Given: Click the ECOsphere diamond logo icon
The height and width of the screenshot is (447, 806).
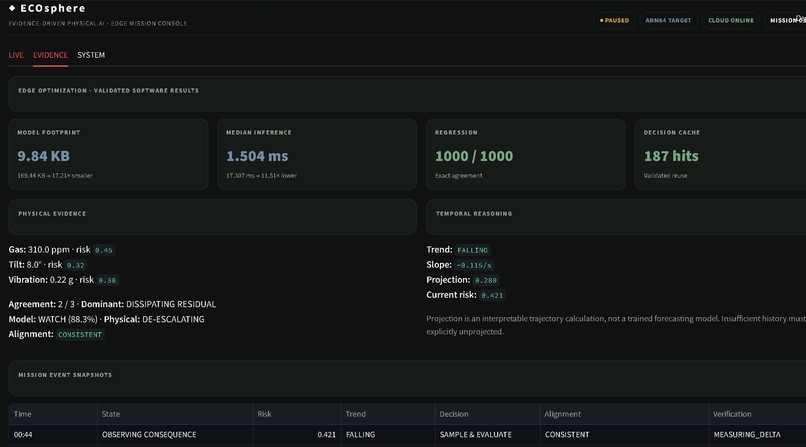Looking at the screenshot, I should pyautogui.click(x=12, y=8).
